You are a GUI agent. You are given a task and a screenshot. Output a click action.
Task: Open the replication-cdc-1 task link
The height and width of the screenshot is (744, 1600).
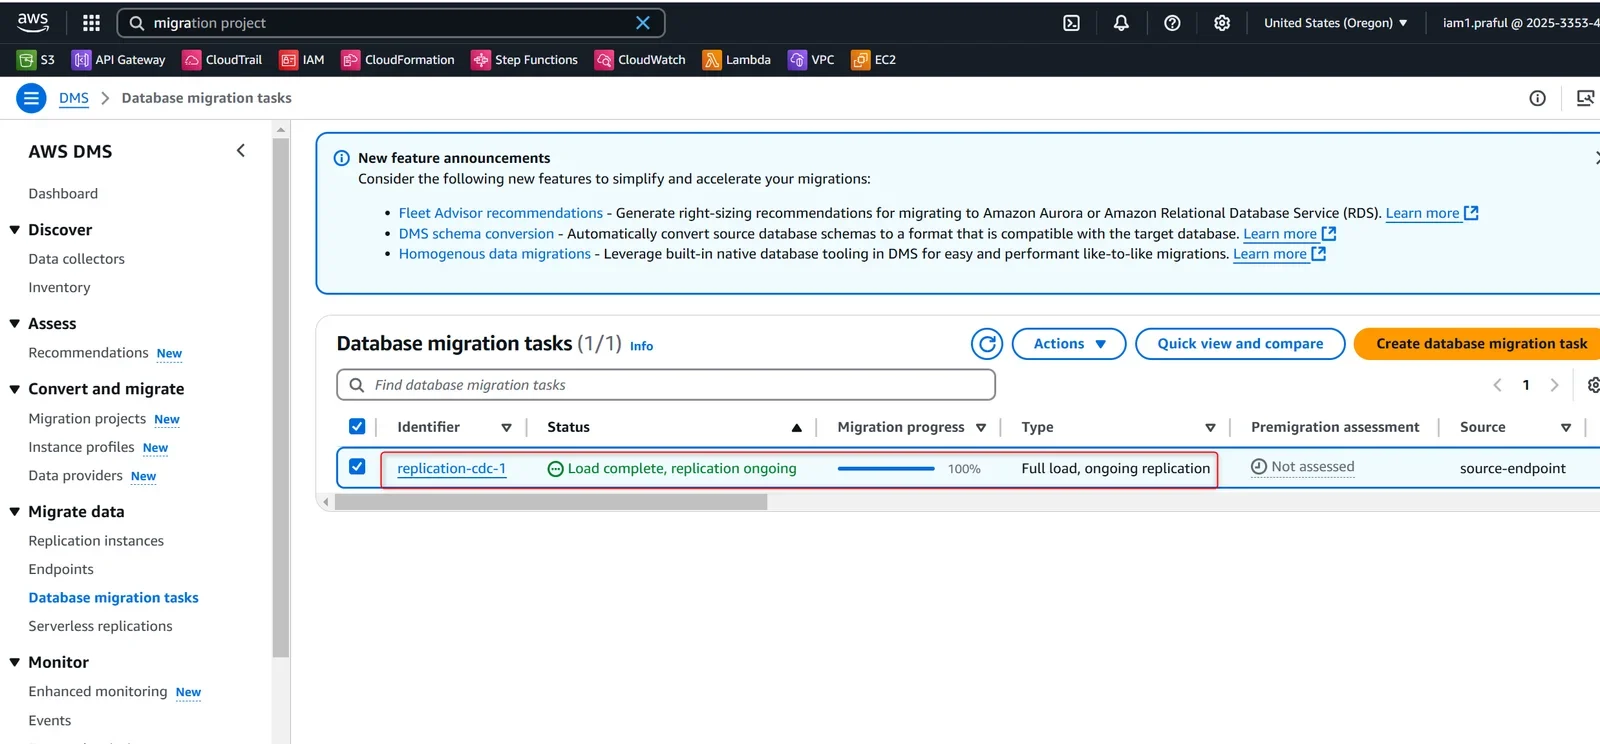click(x=451, y=468)
